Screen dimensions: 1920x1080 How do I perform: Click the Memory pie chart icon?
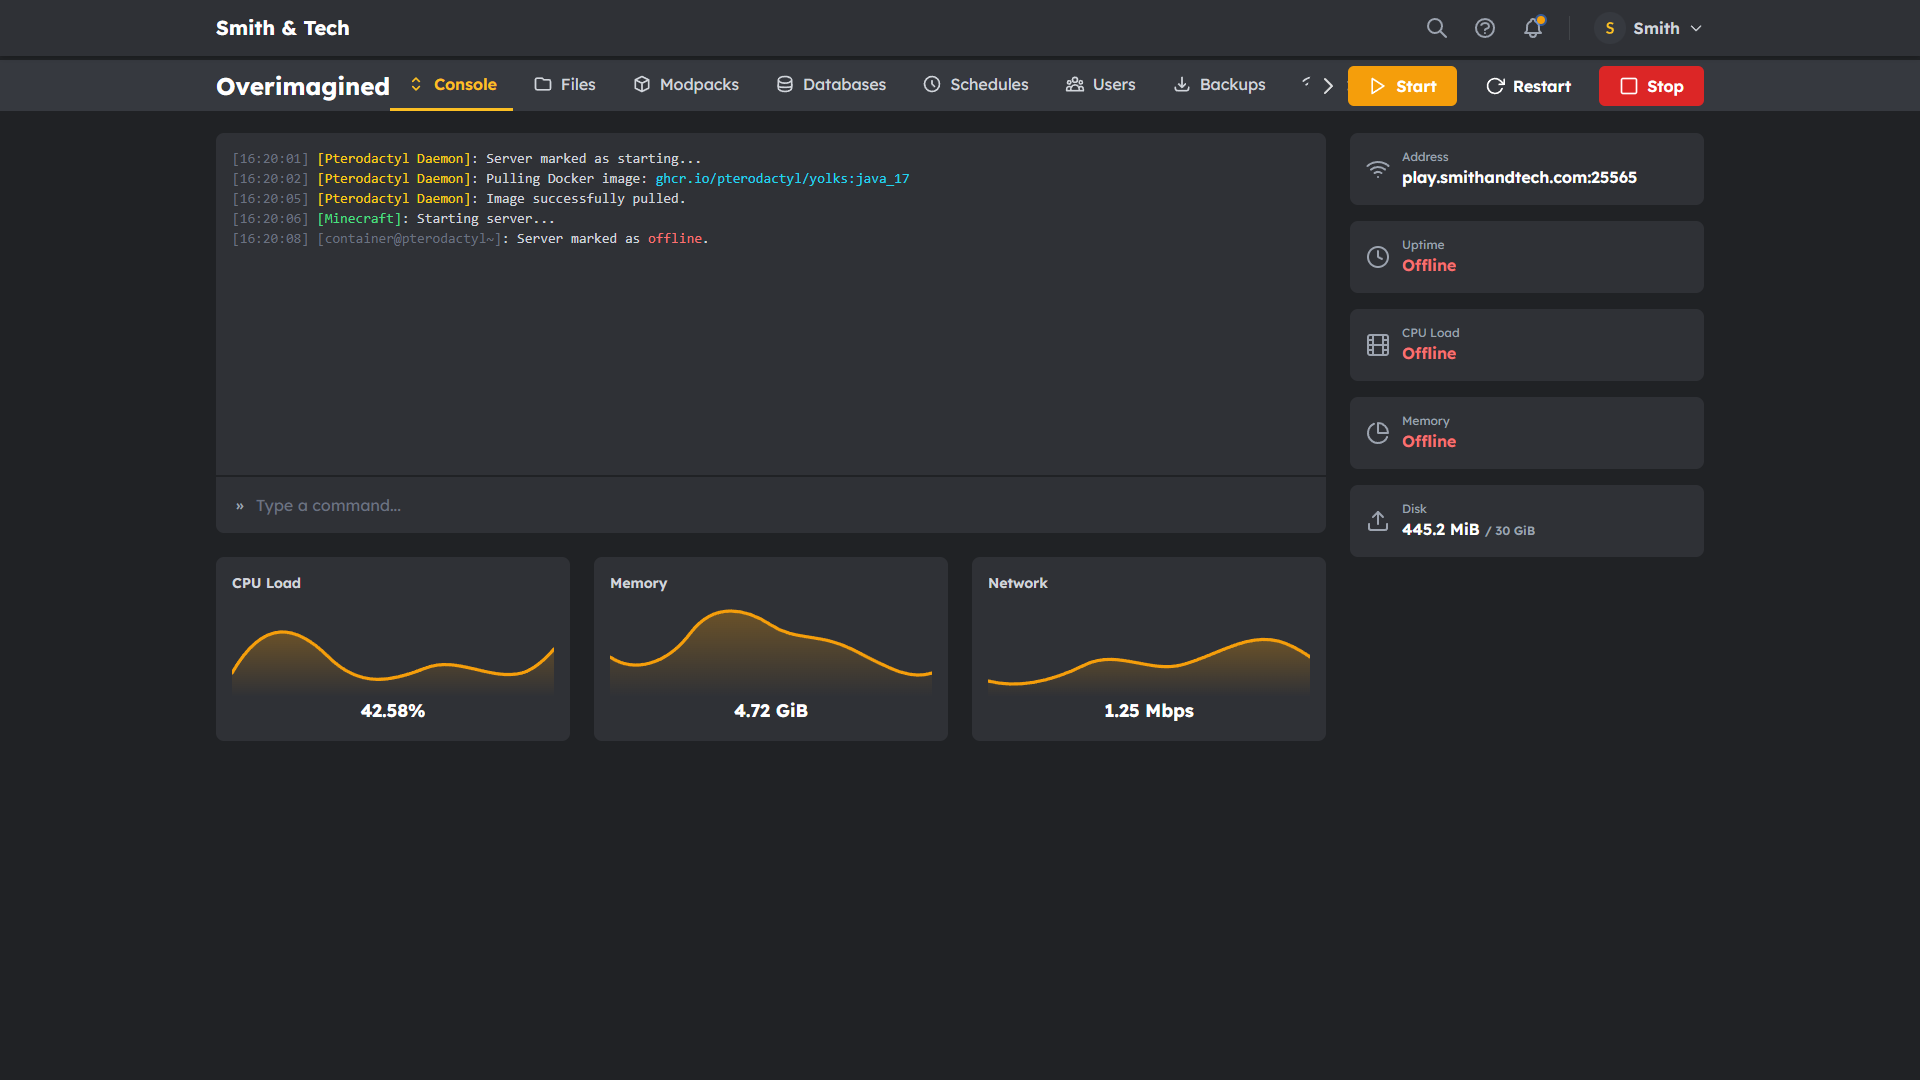pos(1378,433)
